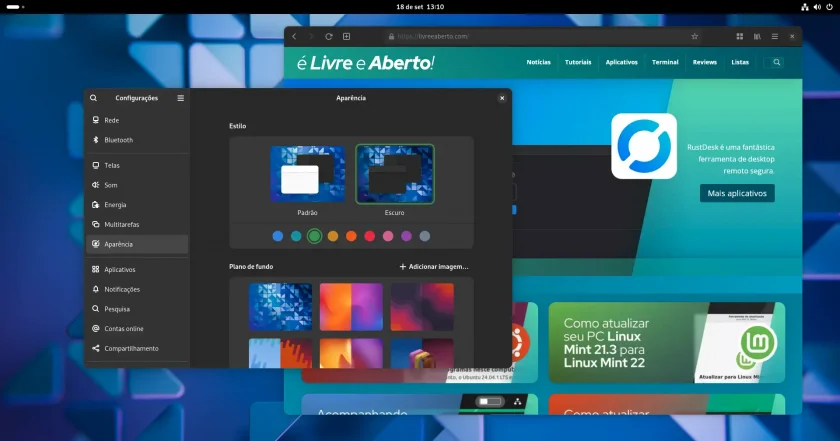840x441 pixels.
Task: Choose the red accent color
Action: coord(370,236)
